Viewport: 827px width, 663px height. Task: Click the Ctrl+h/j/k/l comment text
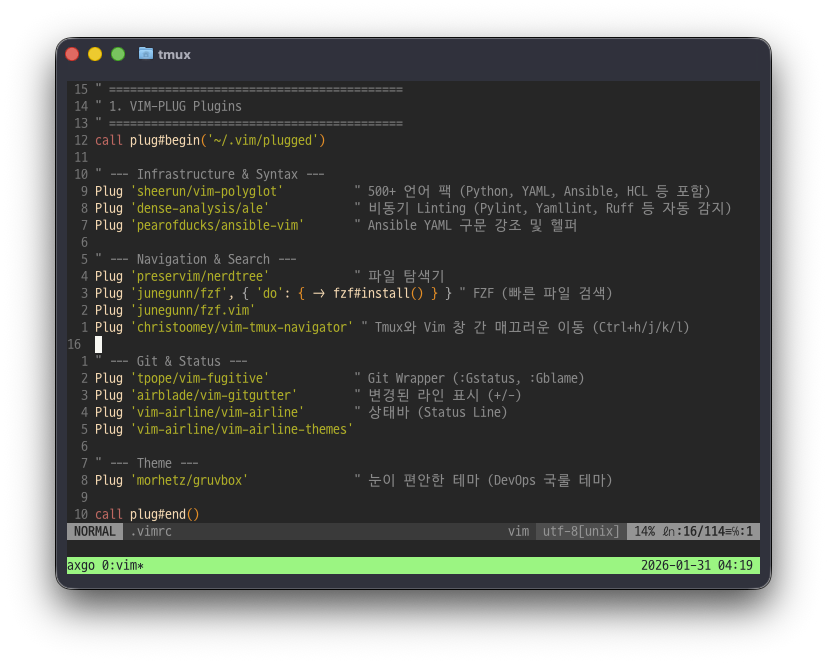(x=640, y=328)
